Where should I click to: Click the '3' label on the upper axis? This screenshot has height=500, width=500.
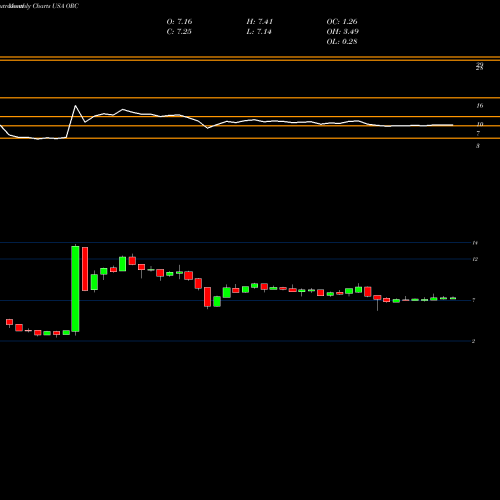tap(478, 146)
